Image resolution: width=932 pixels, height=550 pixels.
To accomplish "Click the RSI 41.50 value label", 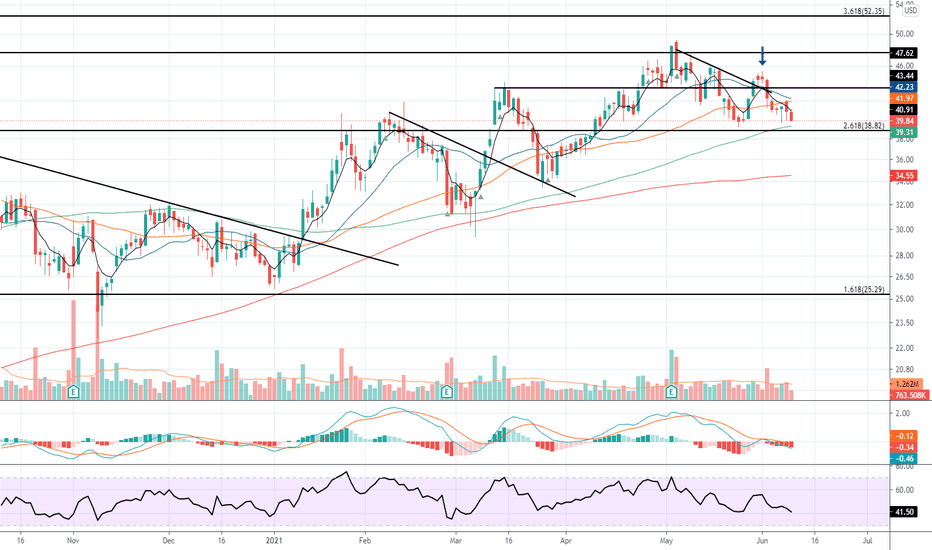I will pyautogui.click(x=904, y=511).
